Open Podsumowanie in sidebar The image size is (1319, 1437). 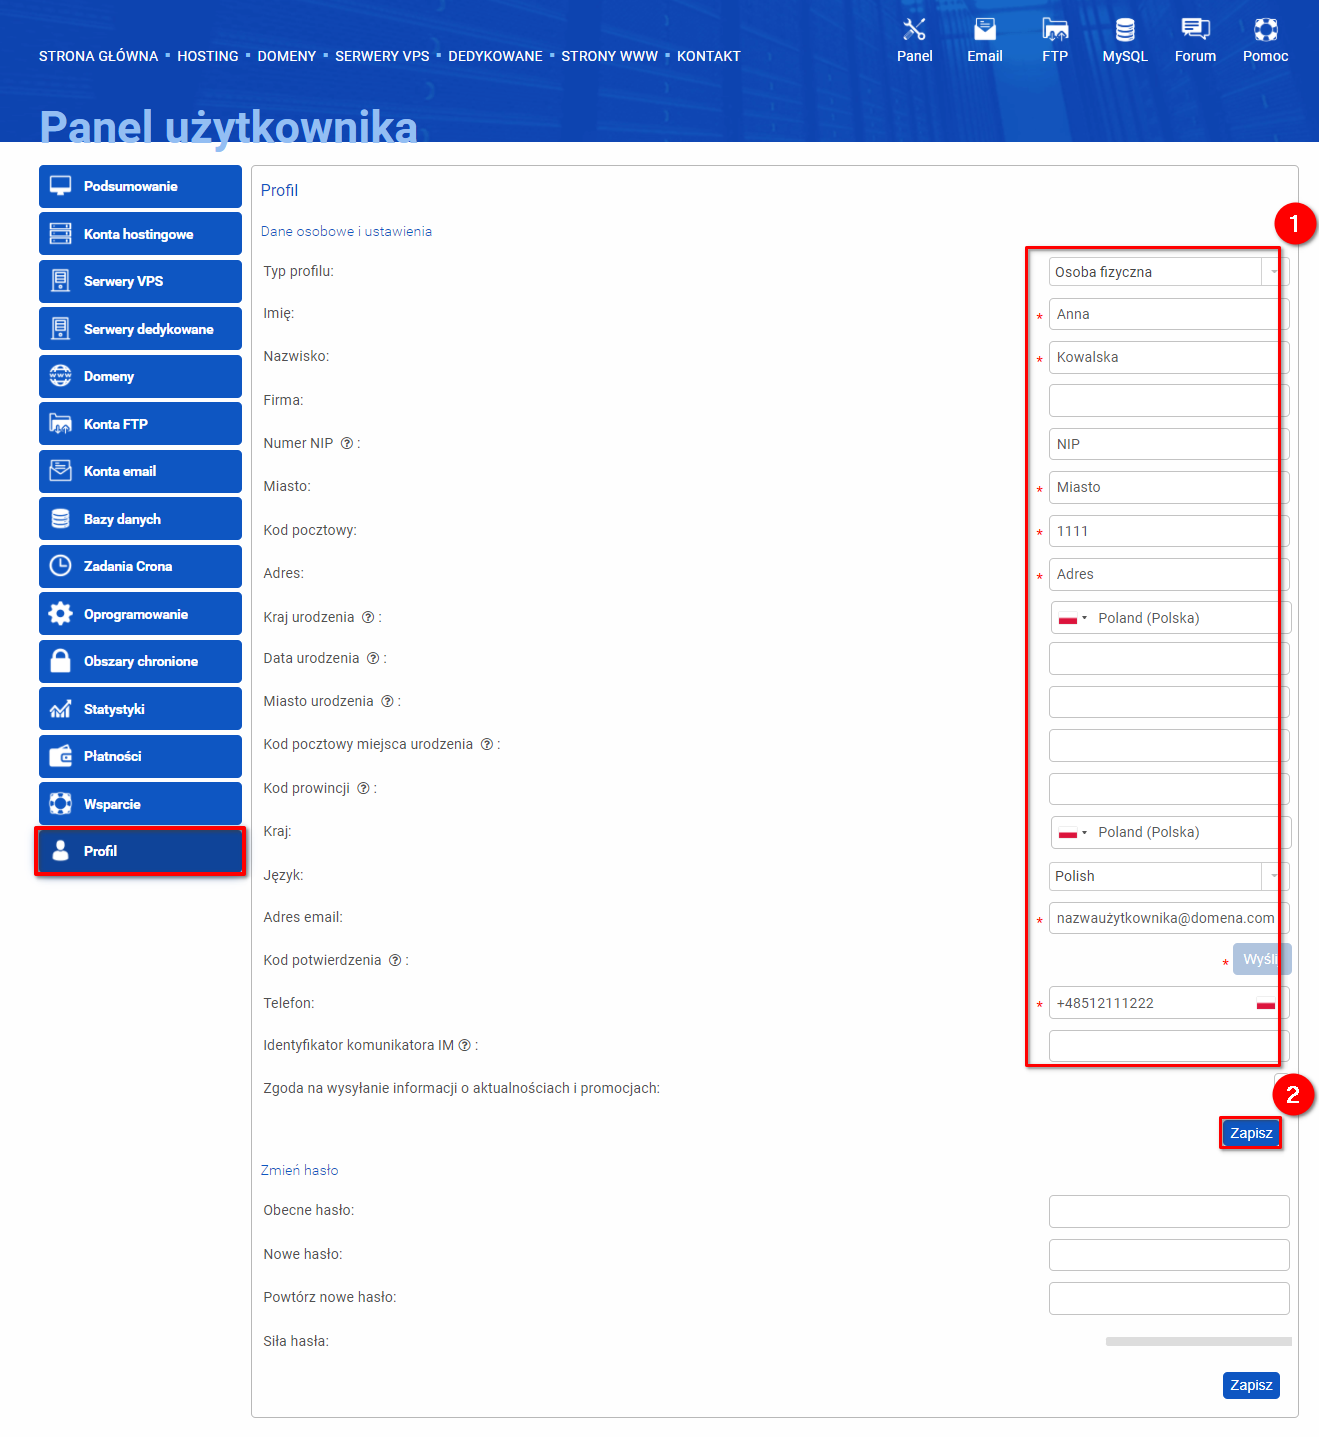140,186
